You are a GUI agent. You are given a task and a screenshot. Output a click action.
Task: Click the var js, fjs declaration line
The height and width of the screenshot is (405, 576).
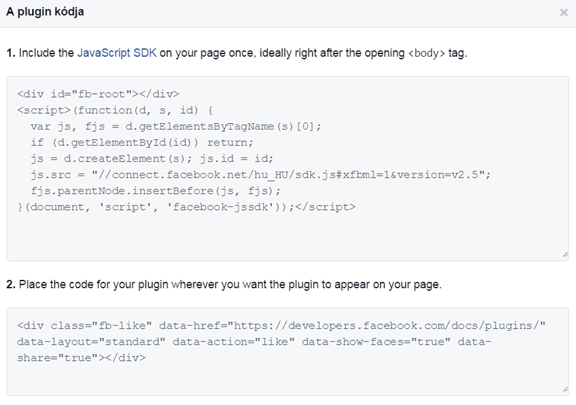[176, 126]
